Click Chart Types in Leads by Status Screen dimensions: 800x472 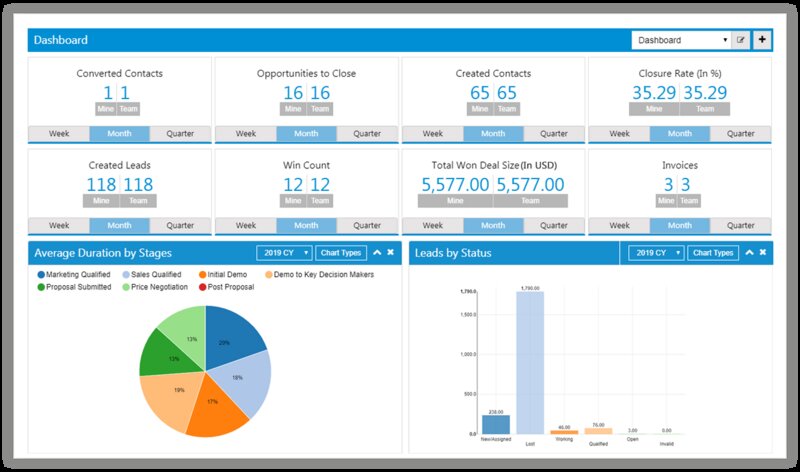pyautogui.click(x=714, y=253)
